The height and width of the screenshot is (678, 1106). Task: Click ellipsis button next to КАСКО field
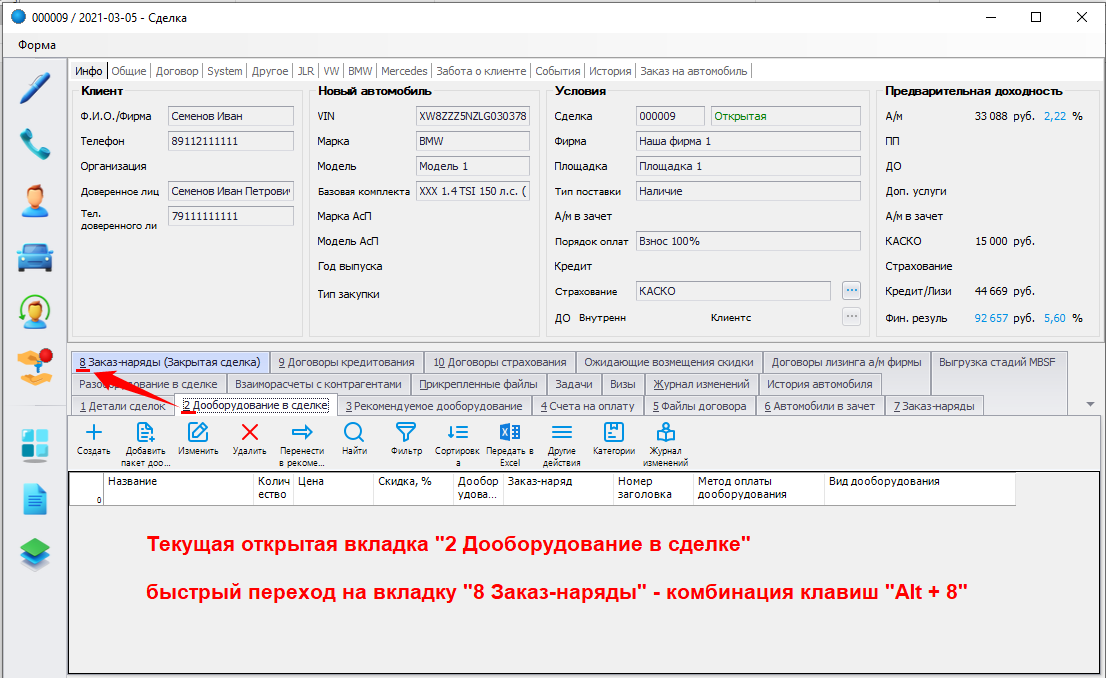[x=851, y=291]
